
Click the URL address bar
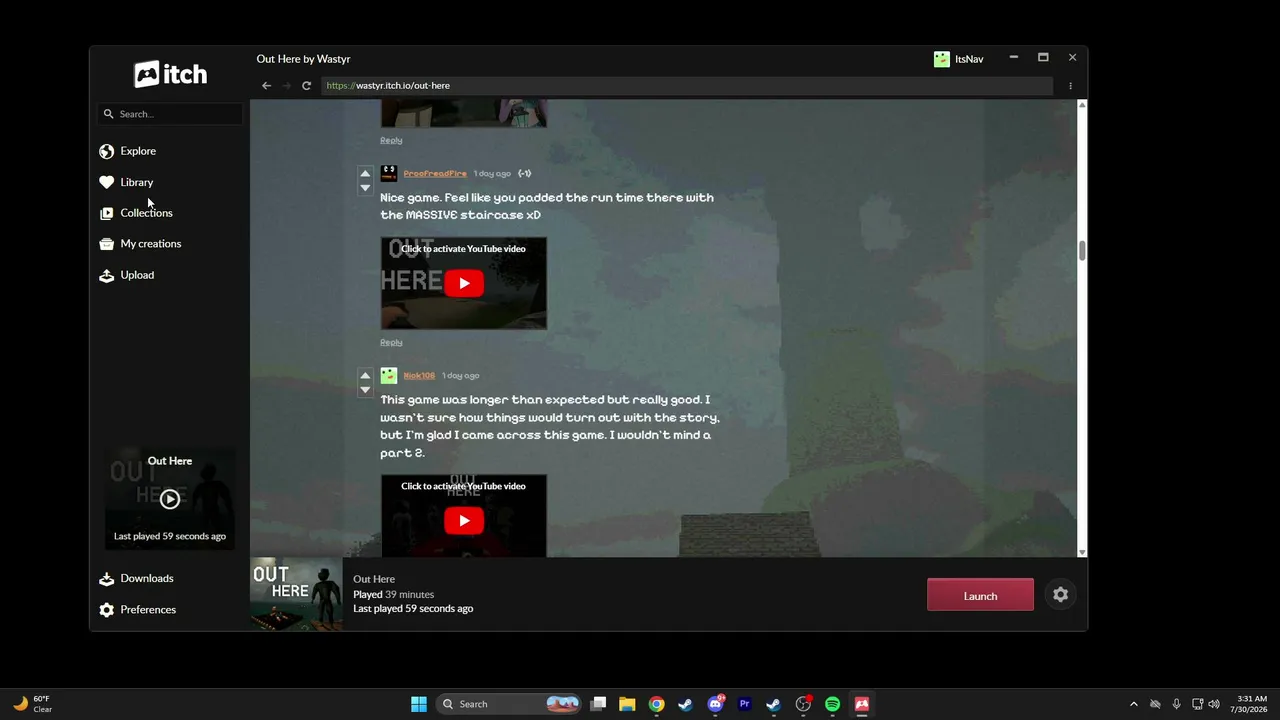(687, 86)
